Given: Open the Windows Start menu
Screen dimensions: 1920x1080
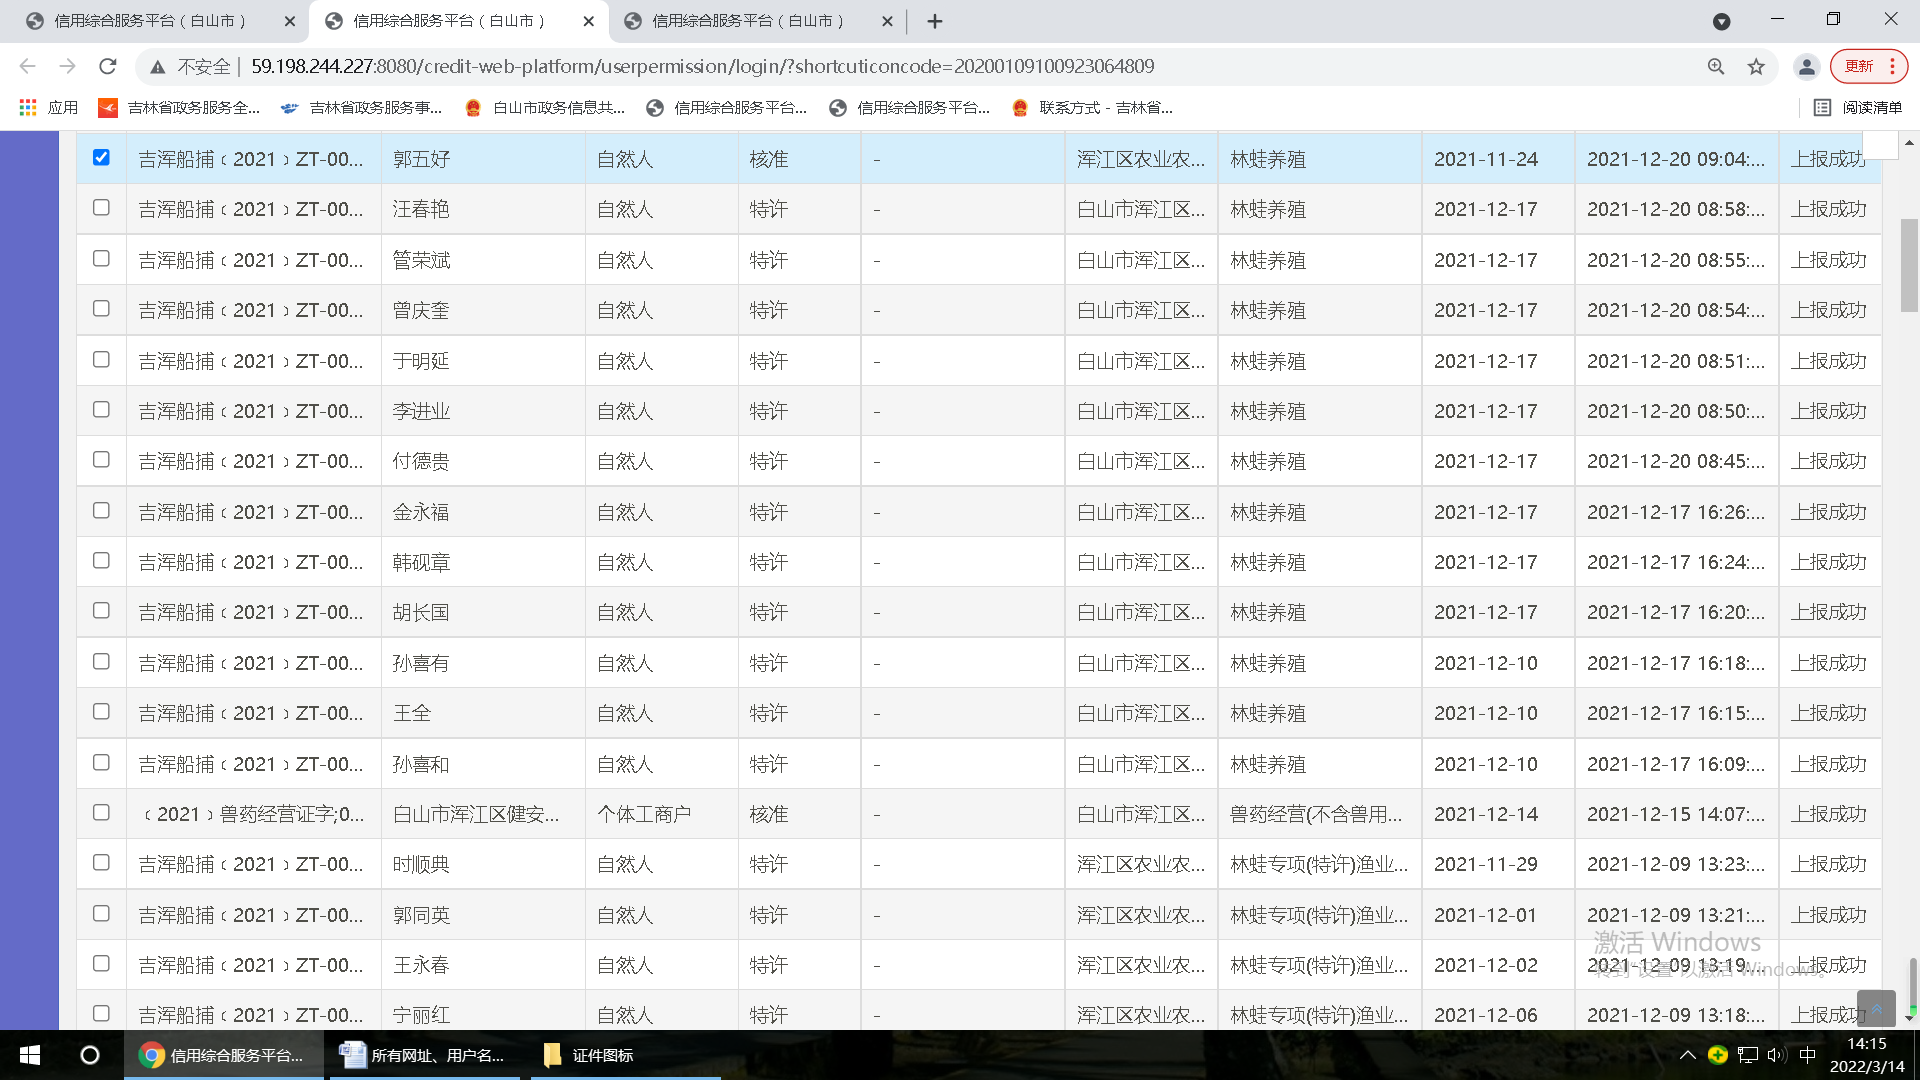Looking at the screenshot, I should tap(30, 1055).
